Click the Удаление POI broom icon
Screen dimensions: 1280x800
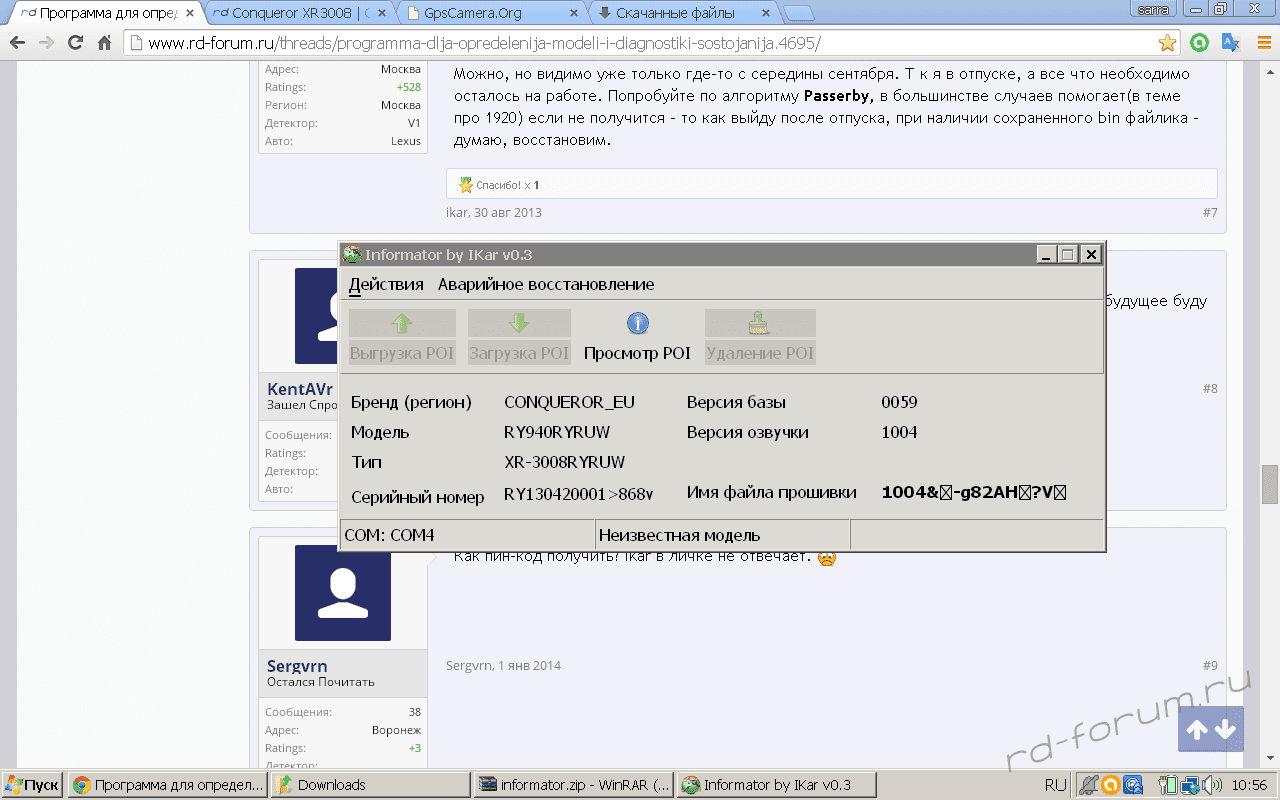pyautogui.click(x=760, y=323)
